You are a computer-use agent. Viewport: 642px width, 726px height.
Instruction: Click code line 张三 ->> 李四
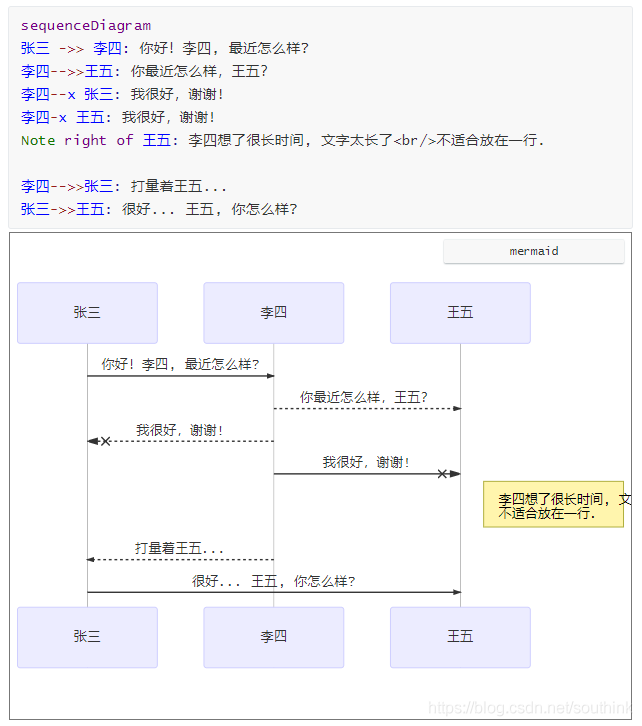point(165,48)
